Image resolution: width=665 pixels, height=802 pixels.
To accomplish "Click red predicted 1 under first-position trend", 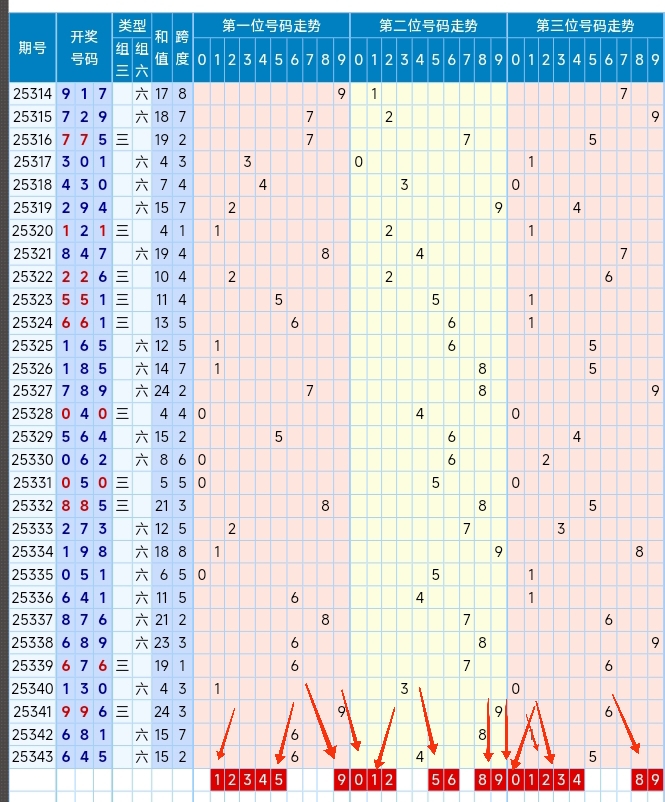I will [217, 779].
